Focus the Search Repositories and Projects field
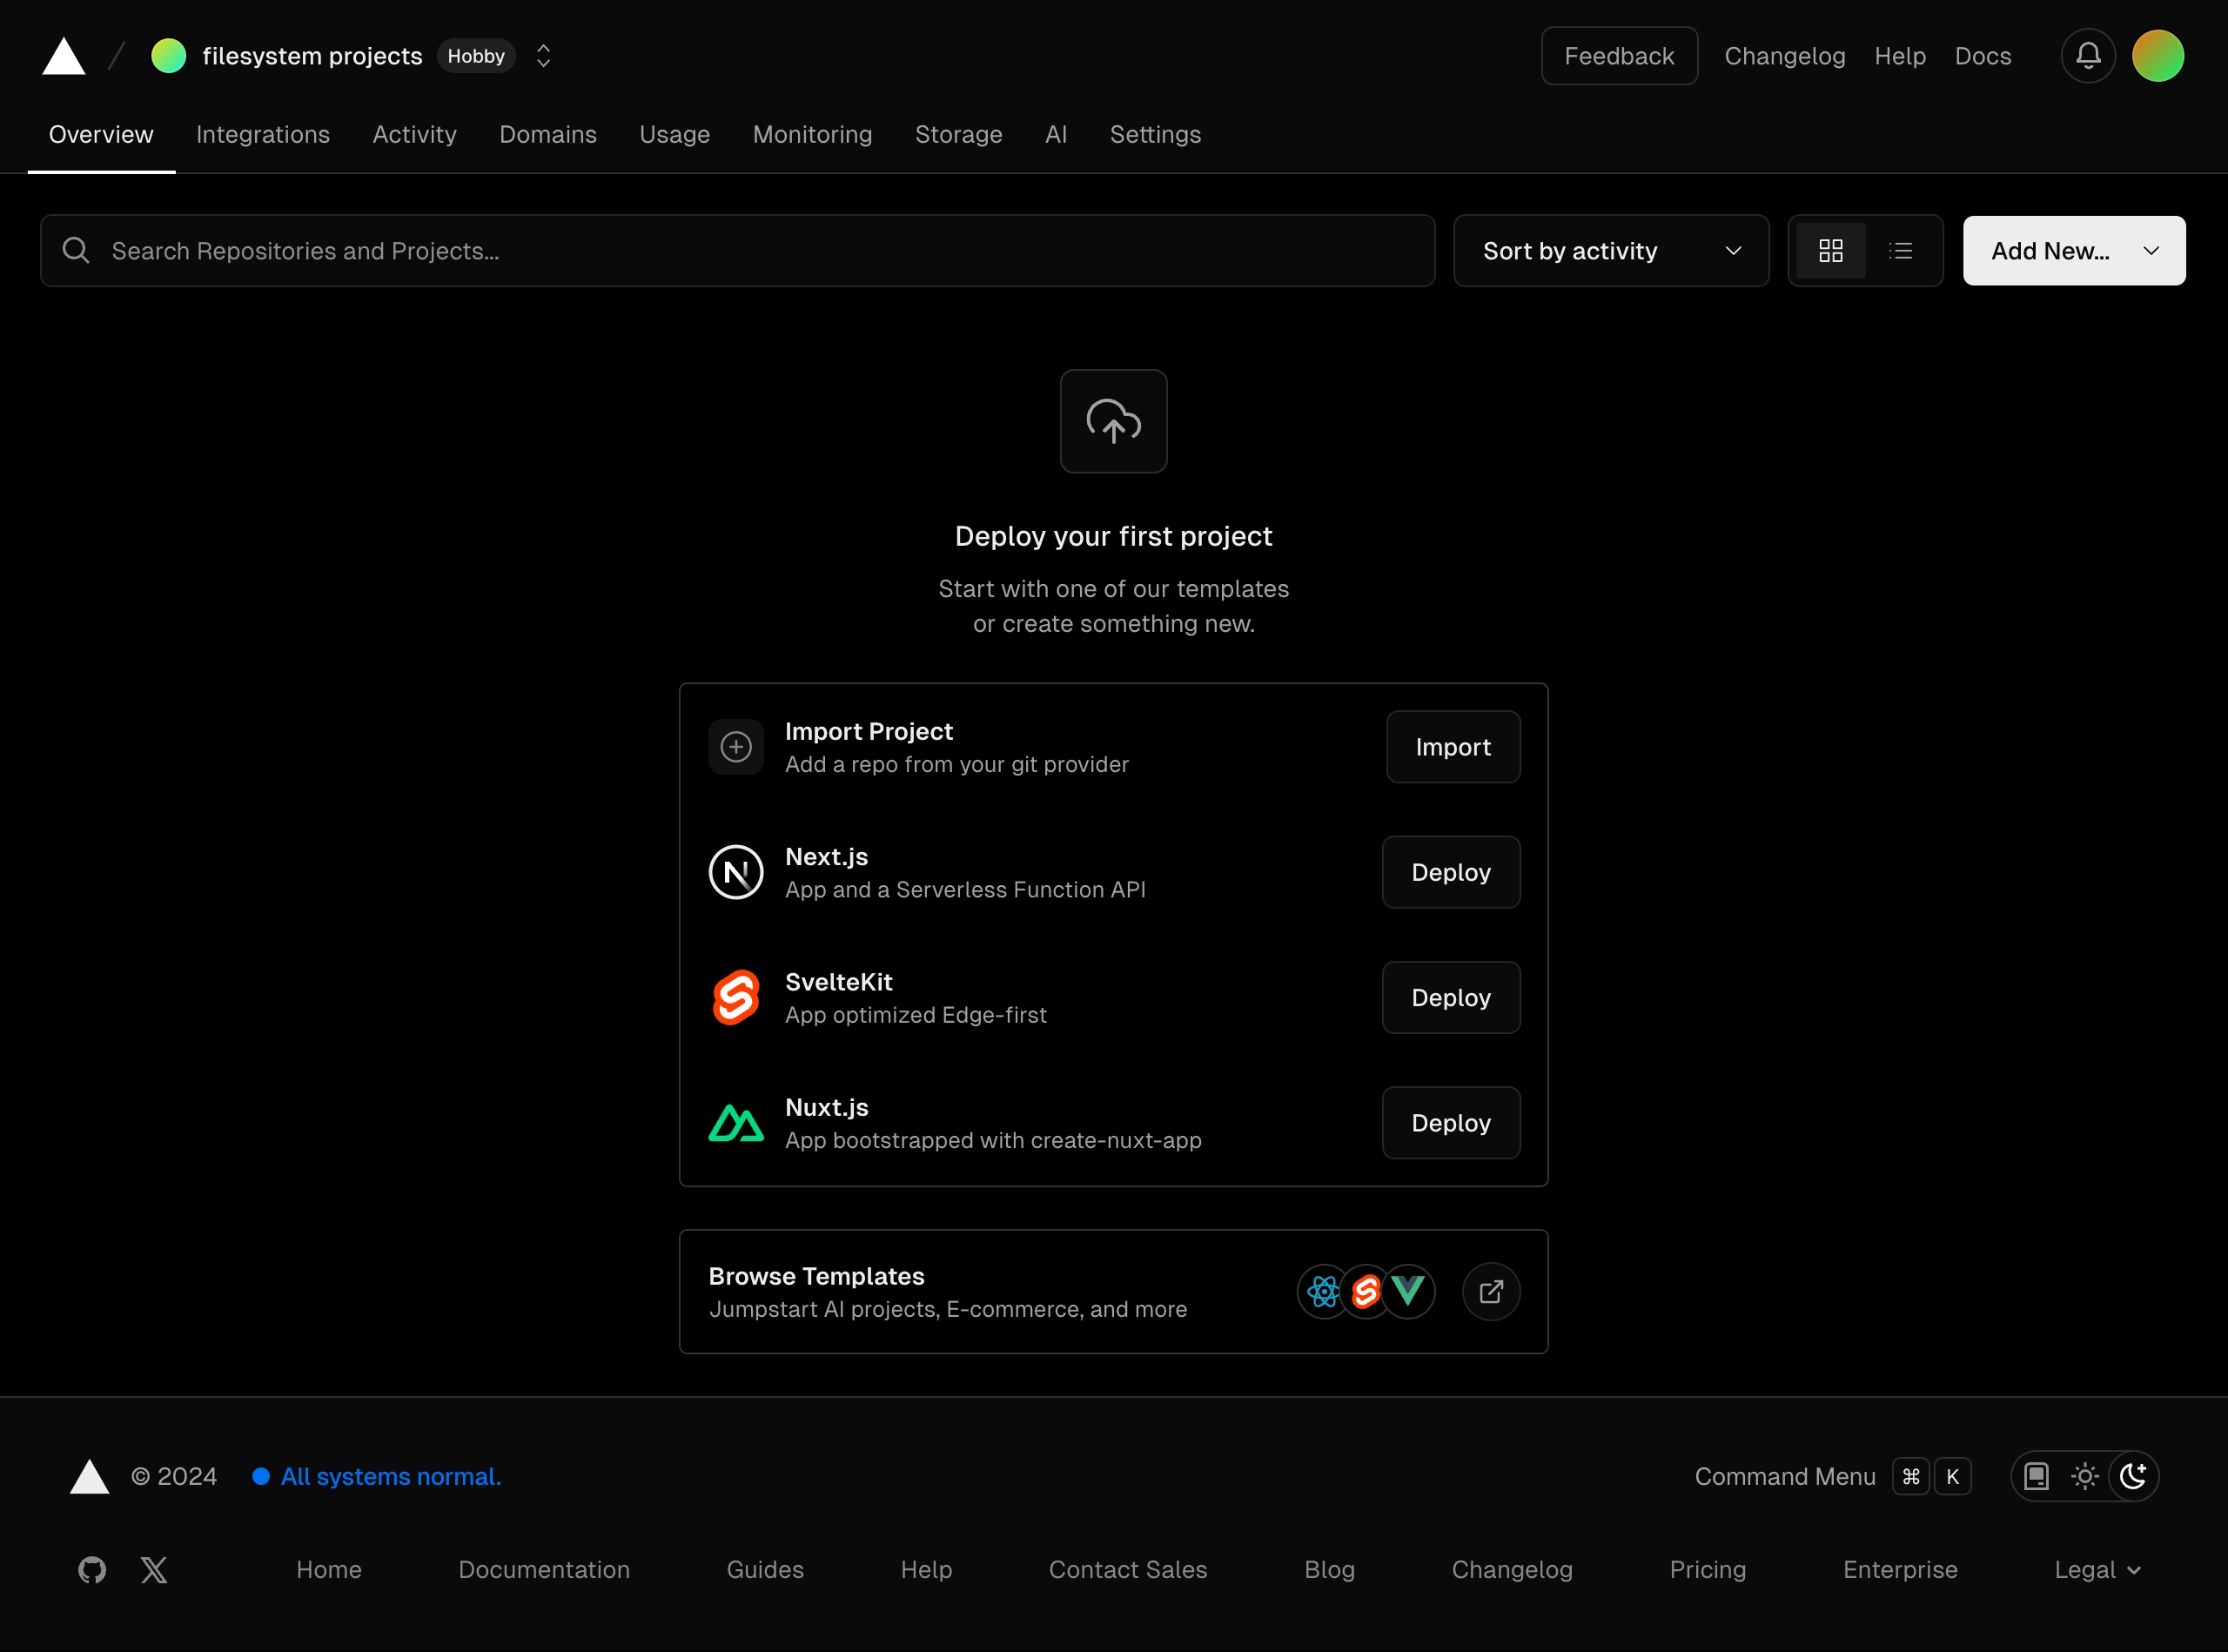2228x1652 pixels. coord(738,251)
